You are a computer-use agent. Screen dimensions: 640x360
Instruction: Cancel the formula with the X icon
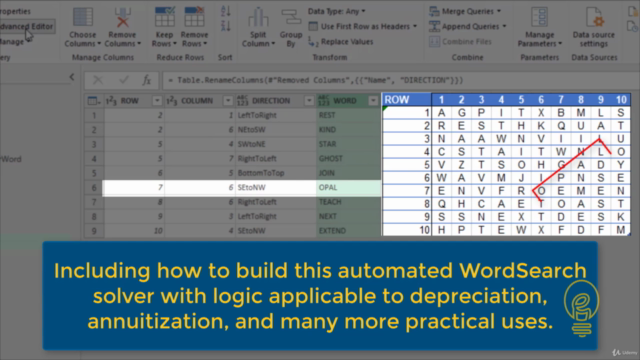point(98,80)
